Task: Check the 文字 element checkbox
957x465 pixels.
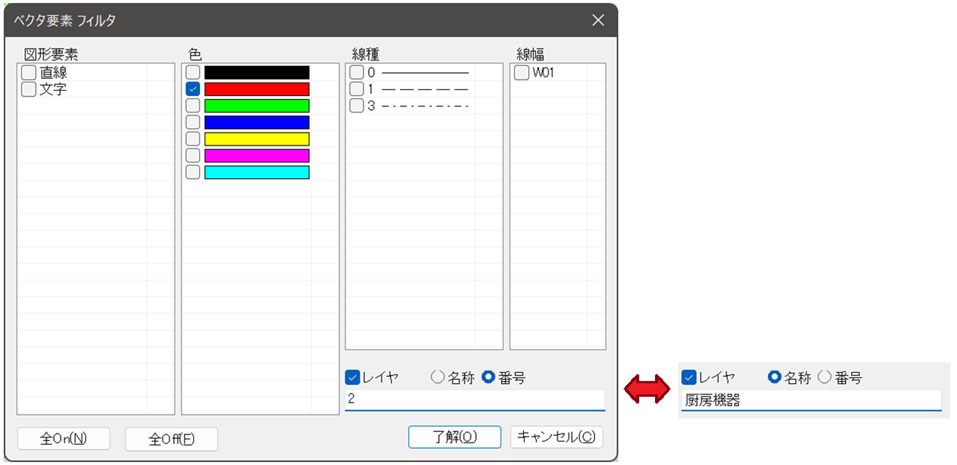Action: (29, 90)
